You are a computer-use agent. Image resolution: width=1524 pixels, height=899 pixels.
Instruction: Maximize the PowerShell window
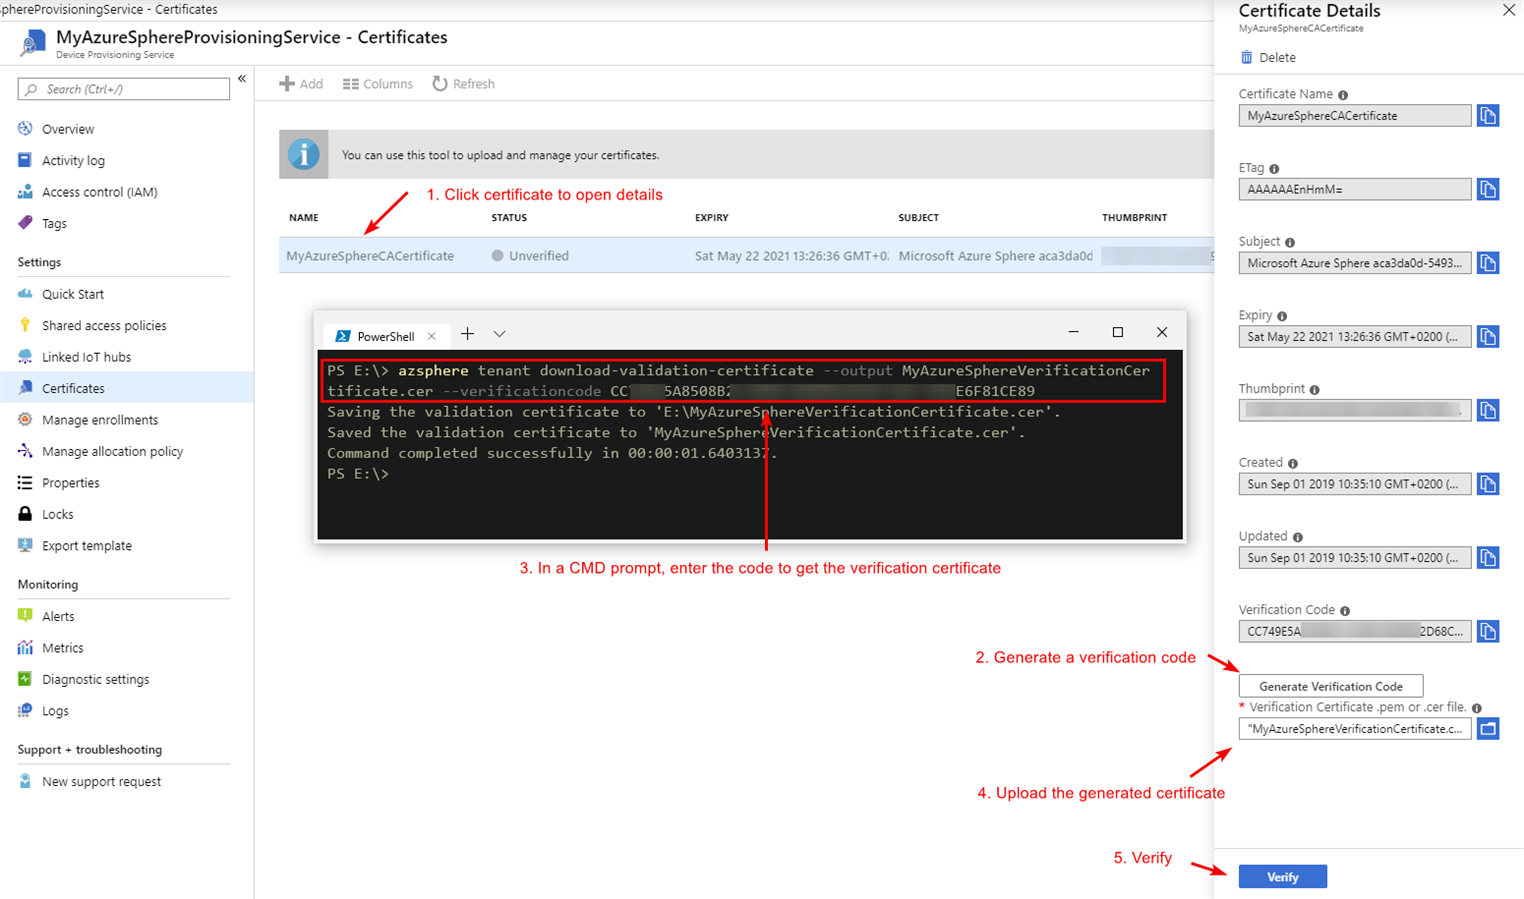tap(1118, 332)
